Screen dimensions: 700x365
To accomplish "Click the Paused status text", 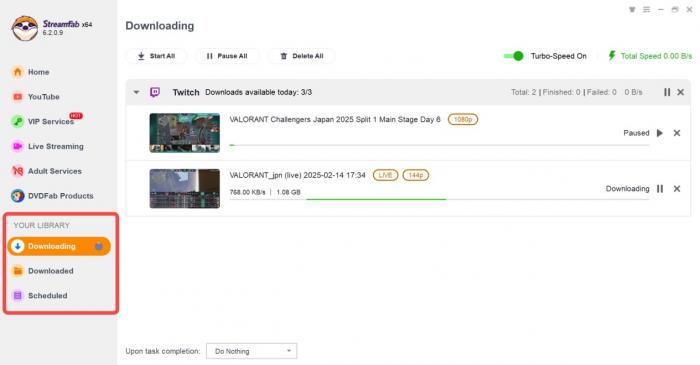I will (636, 133).
